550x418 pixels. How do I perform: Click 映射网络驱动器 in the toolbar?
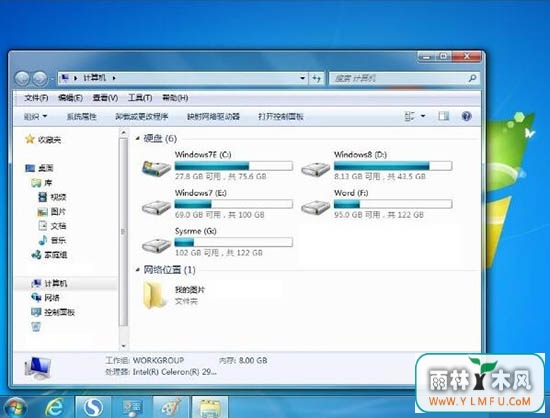click(x=213, y=116)
